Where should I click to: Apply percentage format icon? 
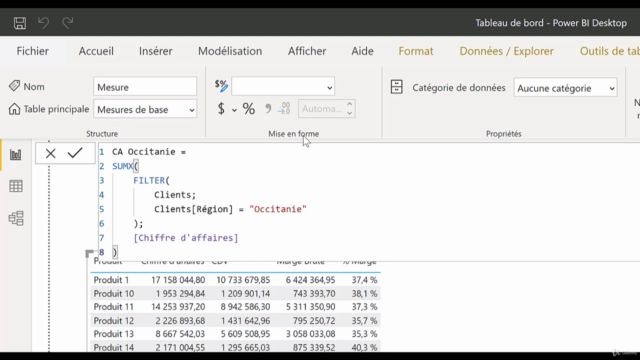click(249, 109)
